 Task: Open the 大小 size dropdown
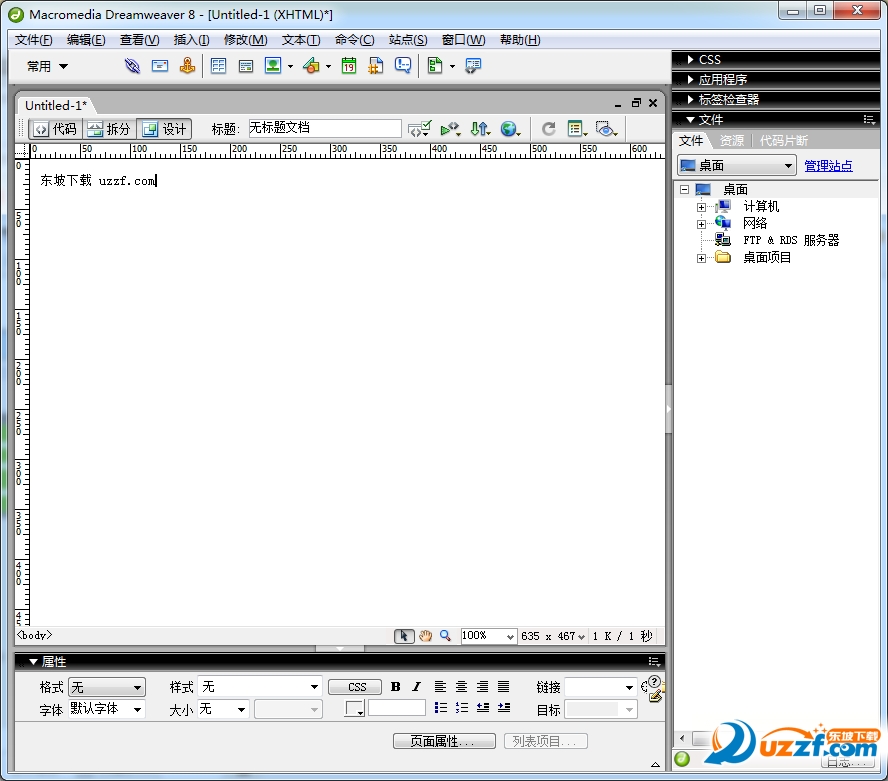tap(224, 709)
